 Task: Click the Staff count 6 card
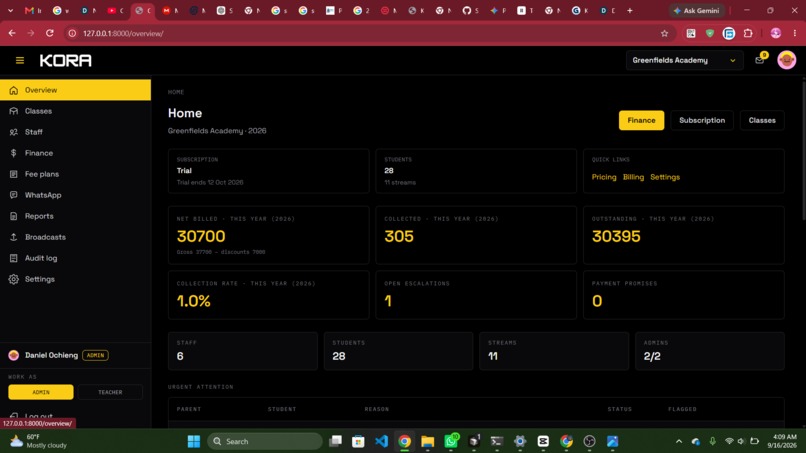(243, 351)
